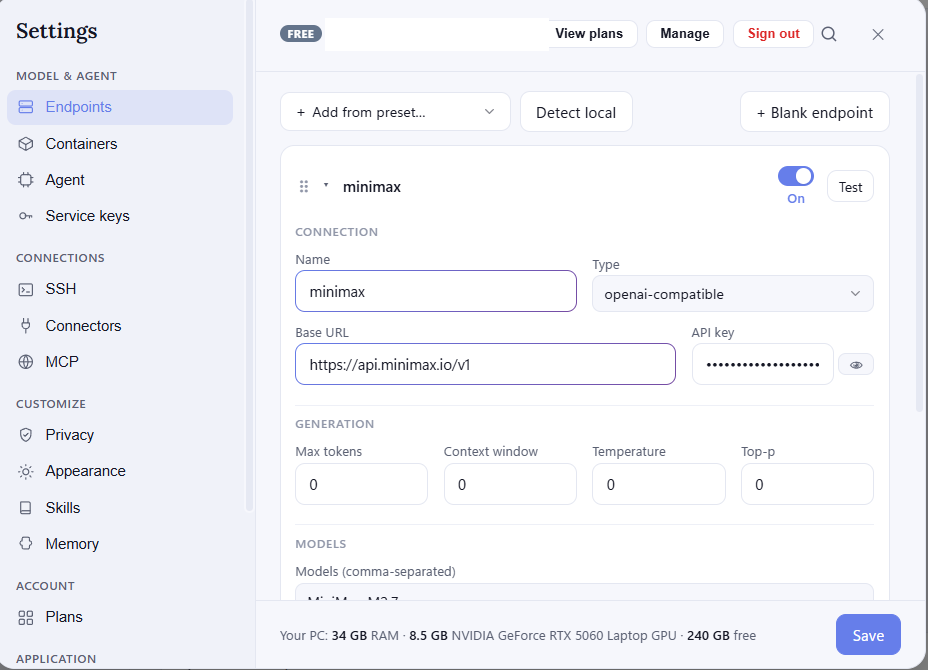Go to Memory settings
This screenshot has width=928, height=670.
pos(120,544)
